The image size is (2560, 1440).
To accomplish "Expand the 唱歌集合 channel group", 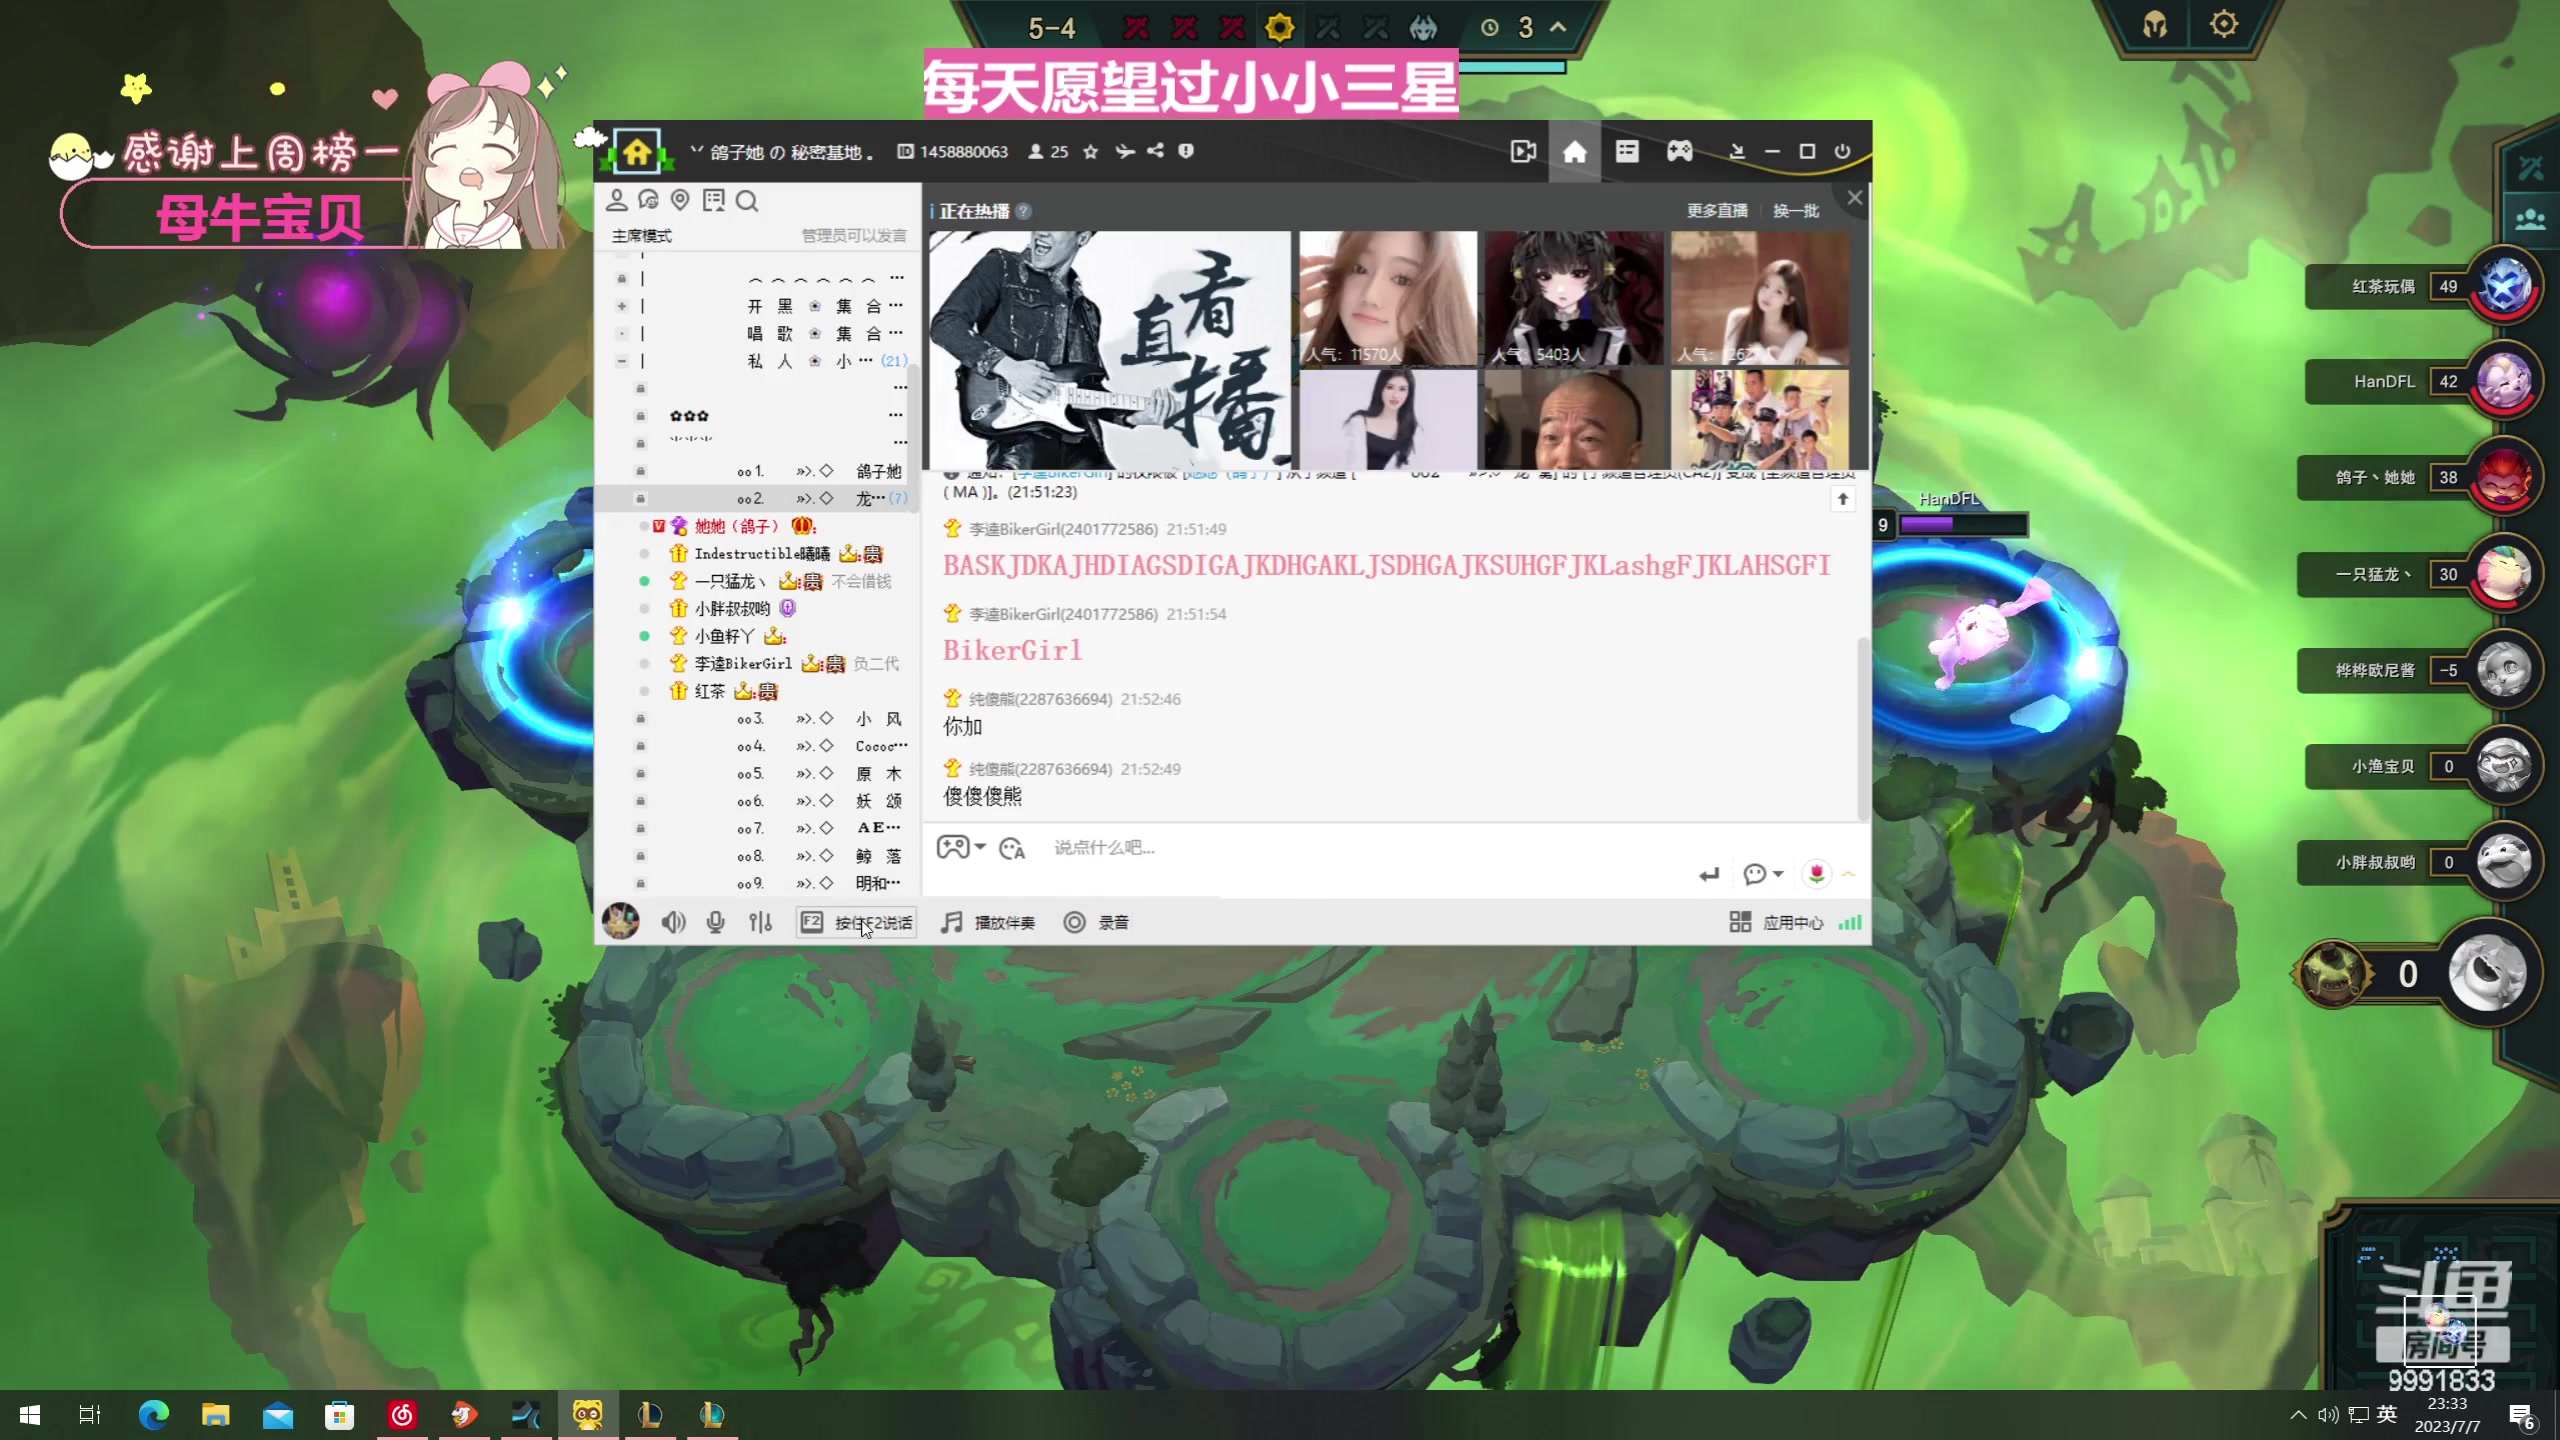I will pos(622,333).
